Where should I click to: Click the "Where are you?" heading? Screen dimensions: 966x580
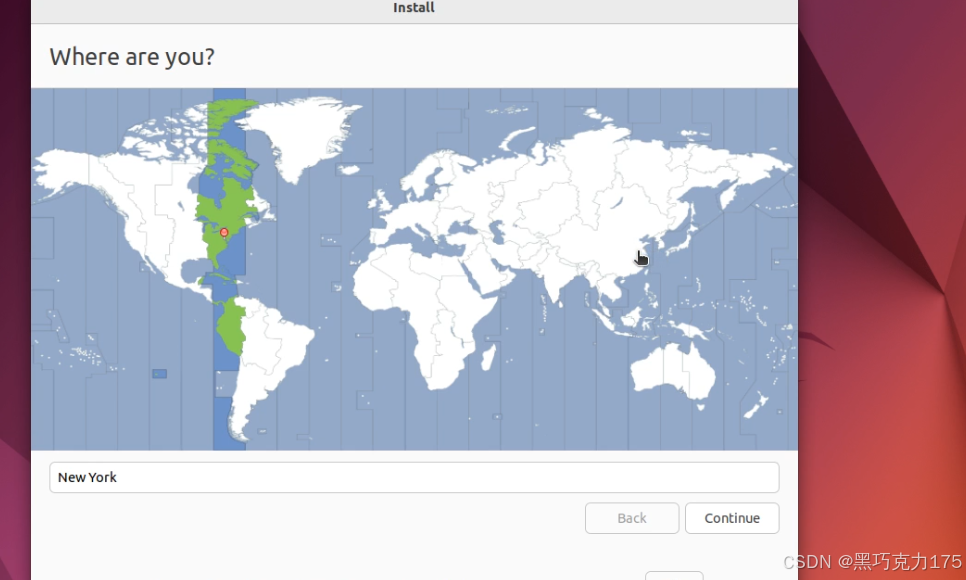tap(132, 57)
